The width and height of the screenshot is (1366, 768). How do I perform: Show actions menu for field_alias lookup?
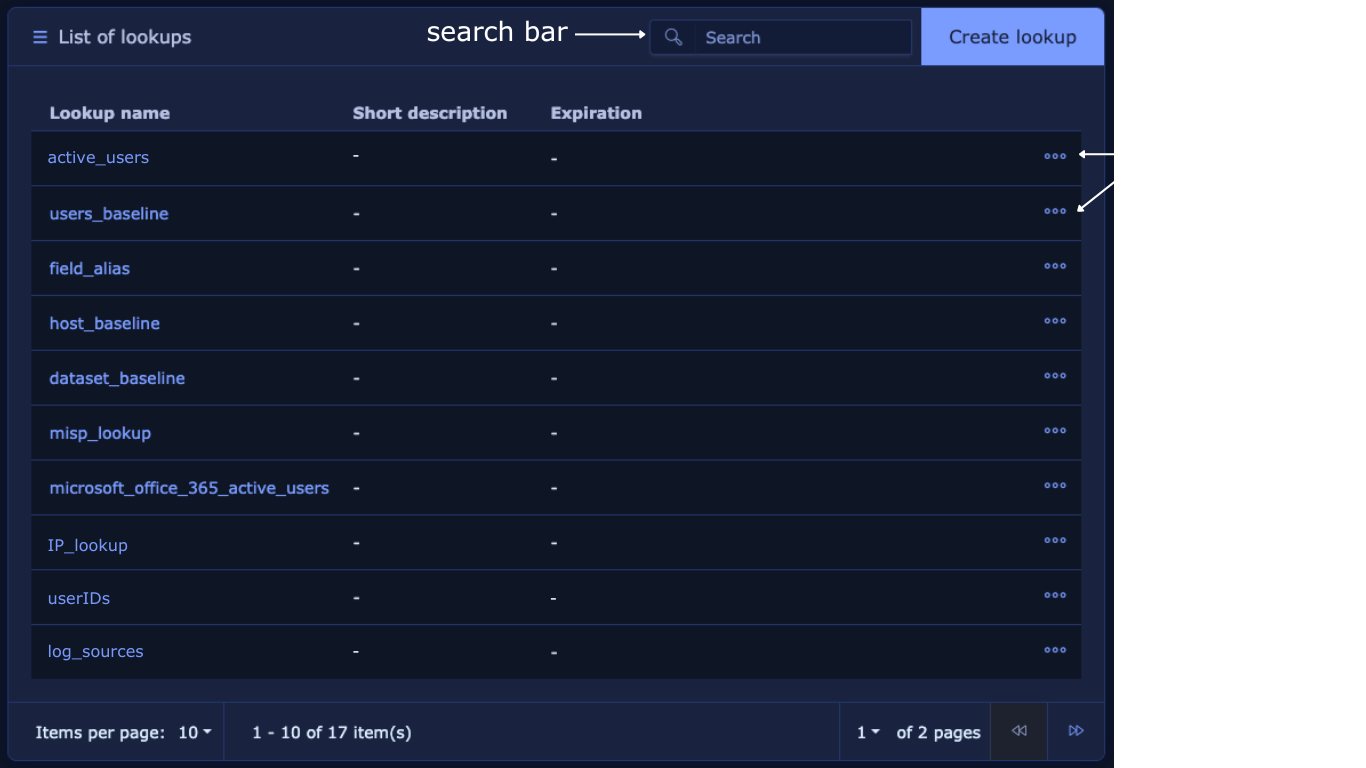point(1054,267)
